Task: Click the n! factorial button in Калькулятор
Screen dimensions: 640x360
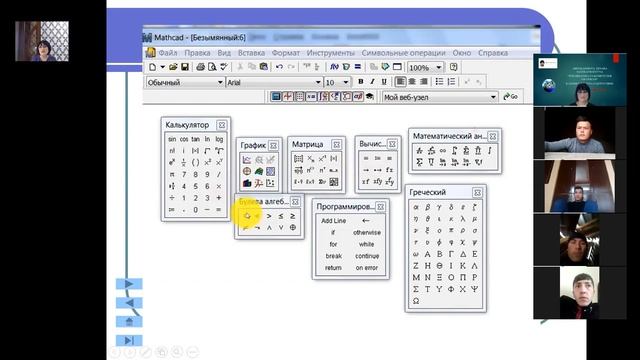Action: [172, 151]
